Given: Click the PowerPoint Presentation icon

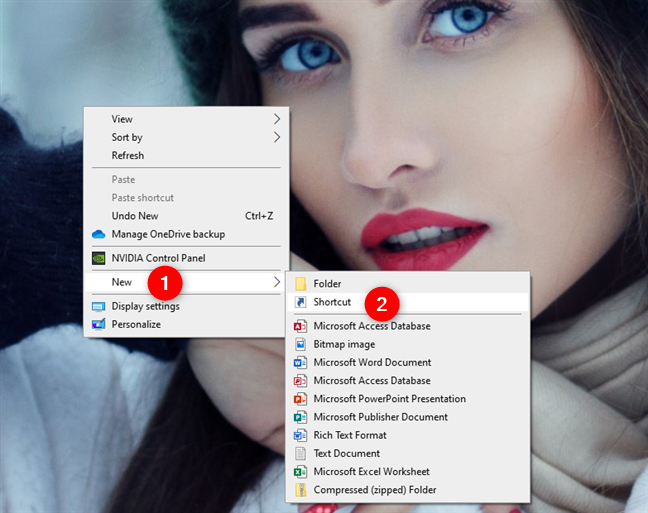Looking at the screenshot, I should 300,399.
